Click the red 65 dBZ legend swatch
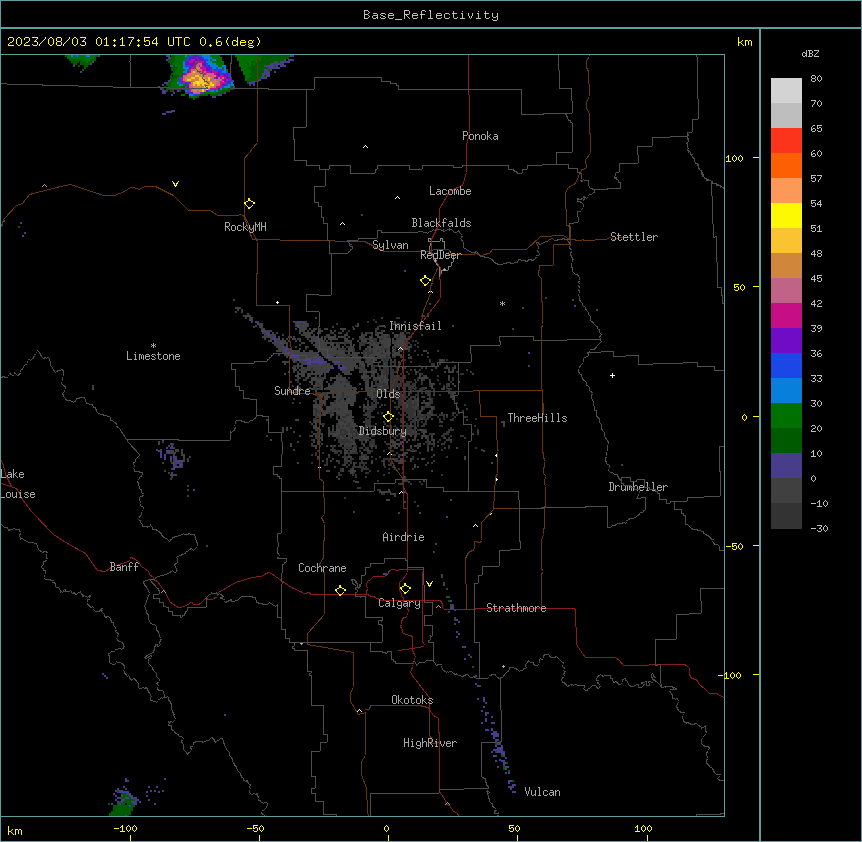 [x=786, y=141]
